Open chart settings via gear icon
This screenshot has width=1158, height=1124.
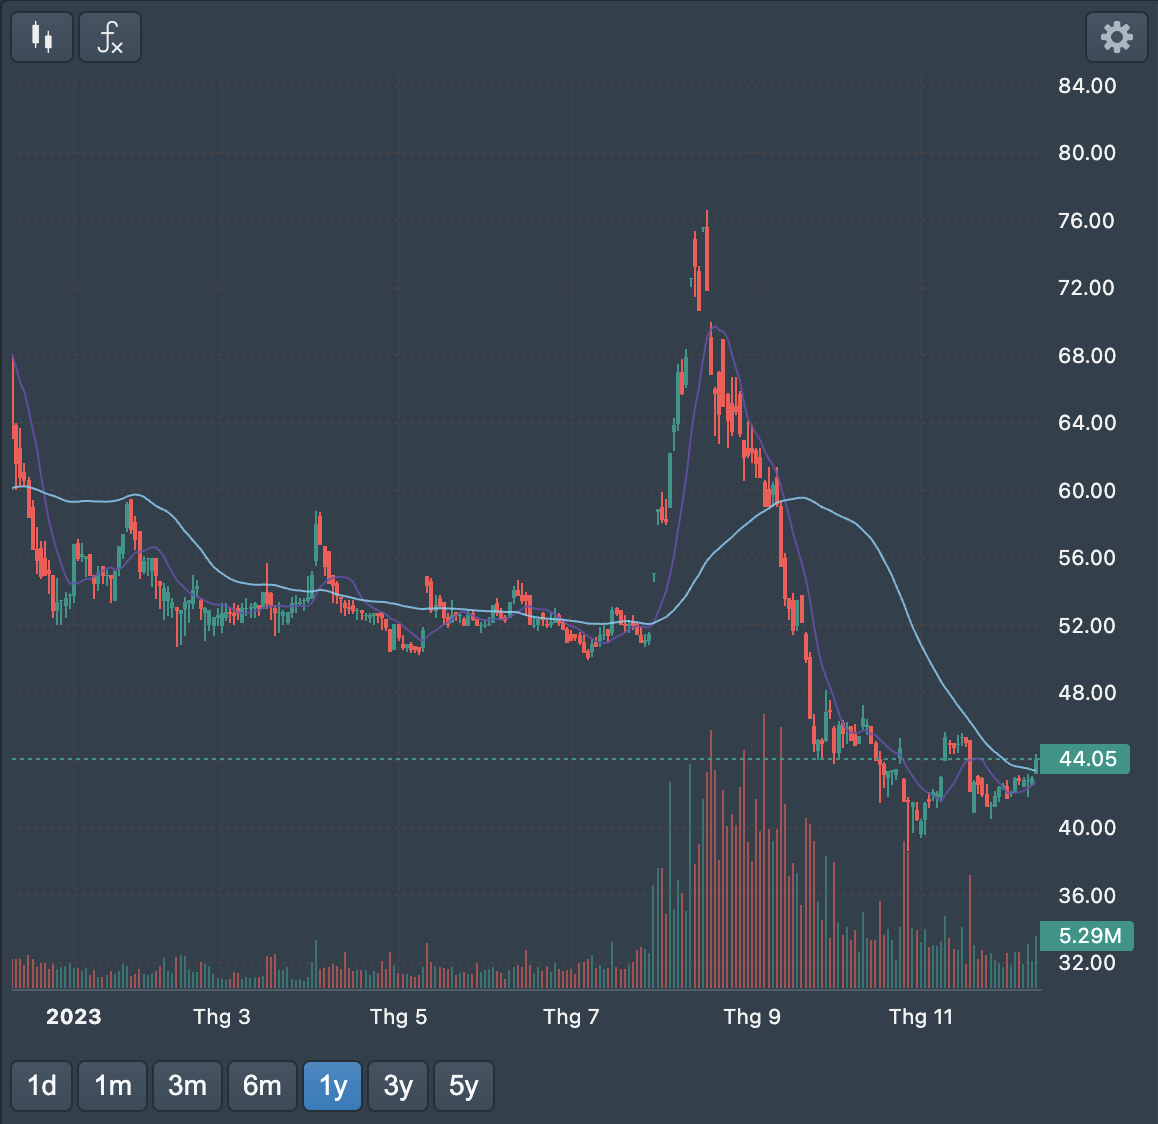click(1116, 38)
